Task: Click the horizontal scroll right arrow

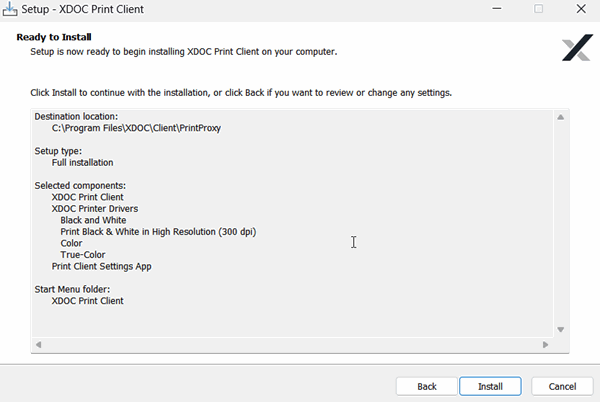Action: click(x=545, y=345)
